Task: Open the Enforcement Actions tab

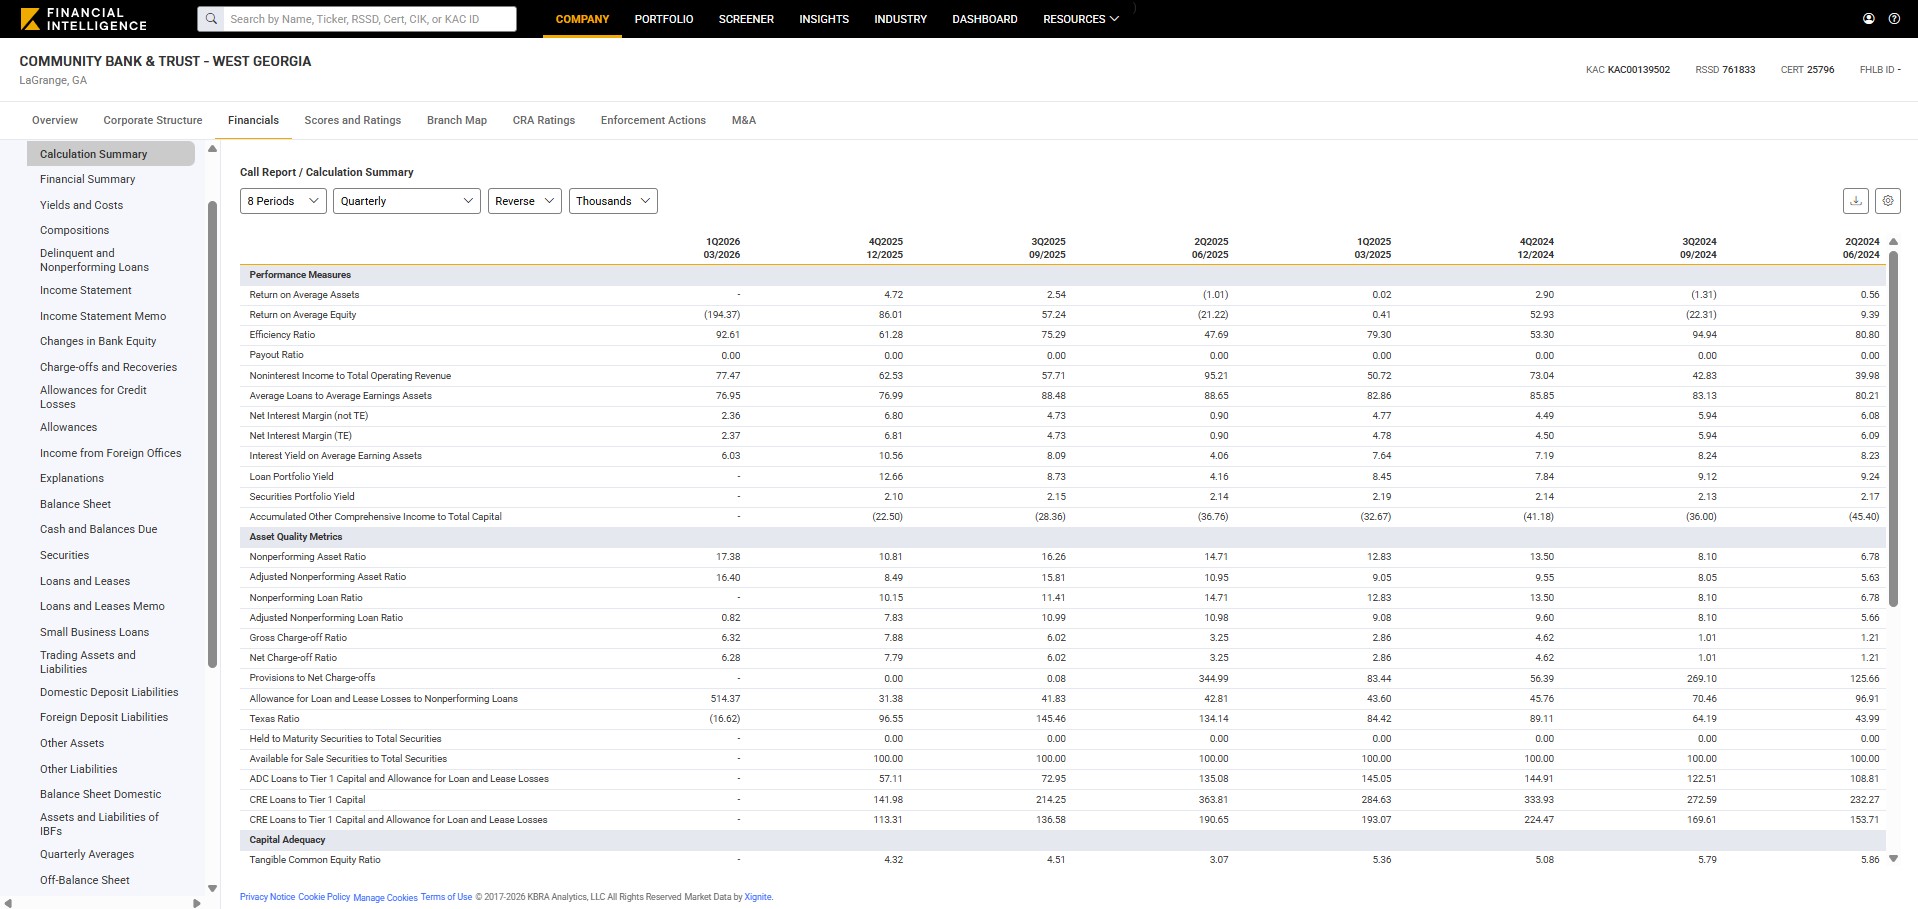Action: [x=653, y=120]
